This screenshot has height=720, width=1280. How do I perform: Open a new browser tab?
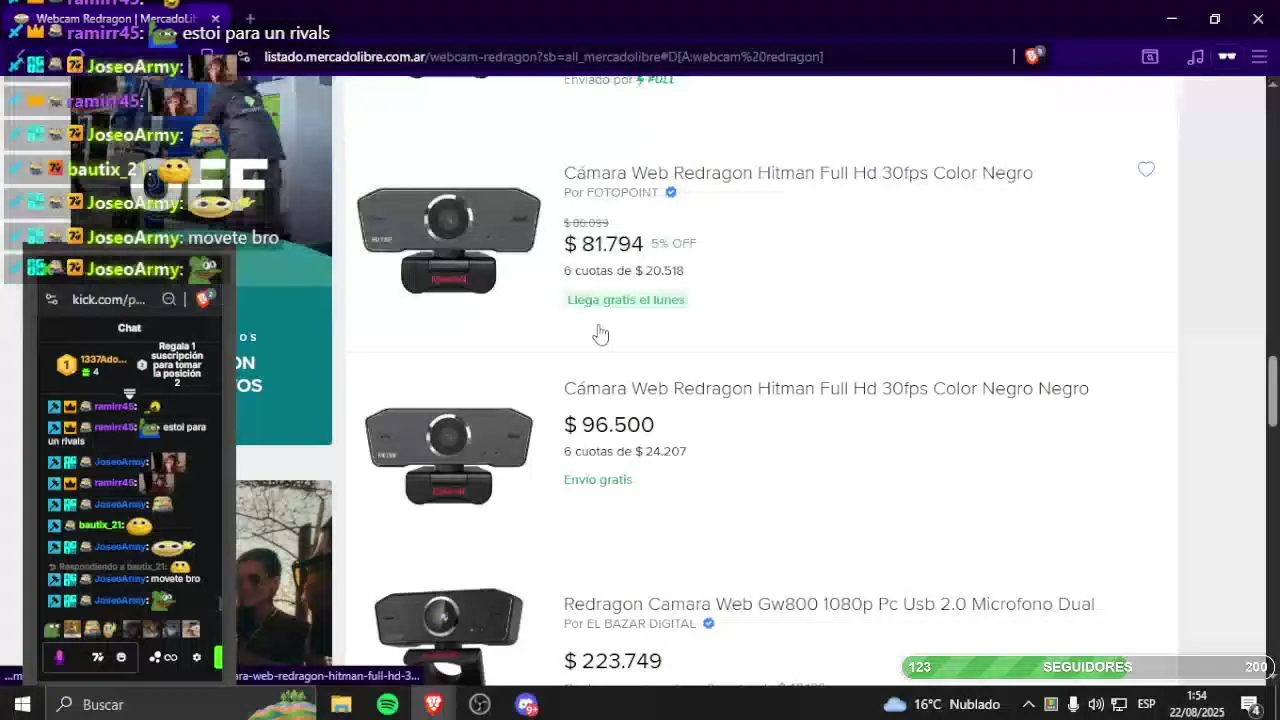[250, 18]
